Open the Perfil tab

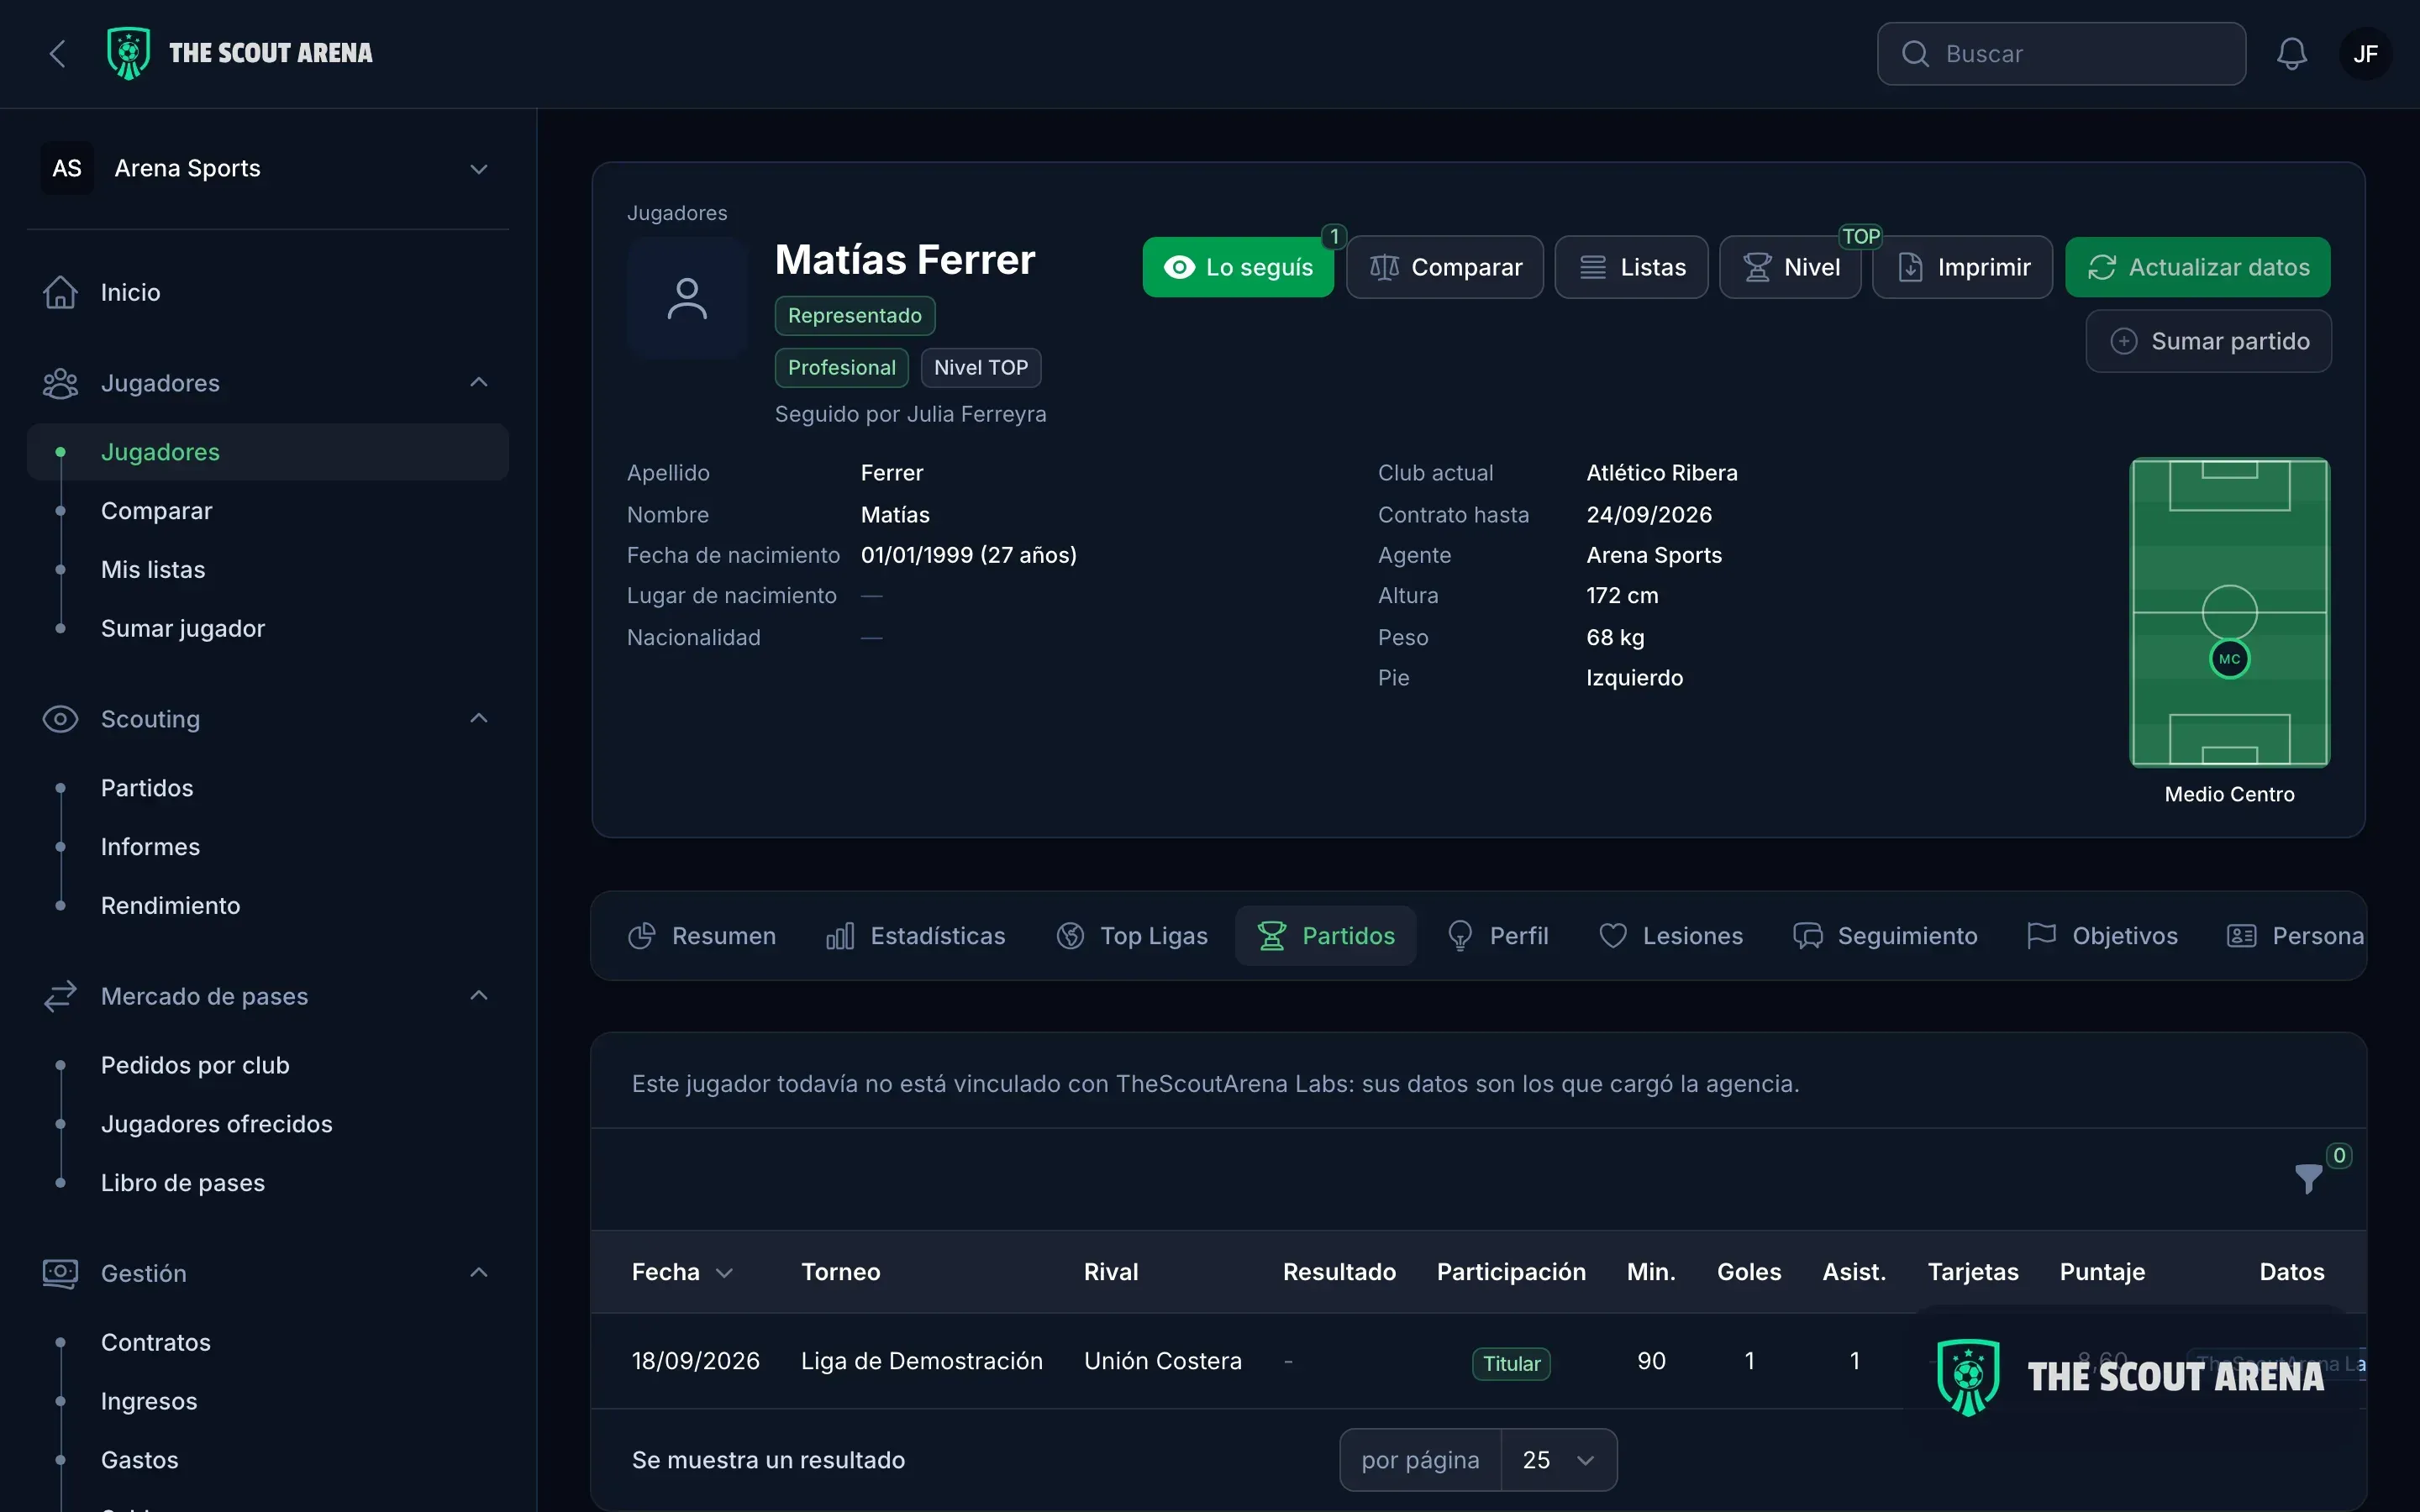click(x=1498, y=936)
